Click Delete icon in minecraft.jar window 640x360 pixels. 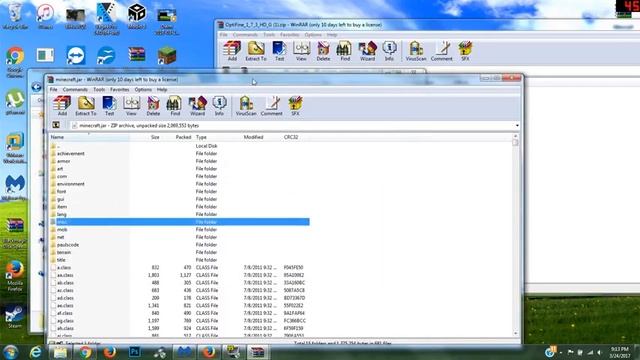[153, 106]
